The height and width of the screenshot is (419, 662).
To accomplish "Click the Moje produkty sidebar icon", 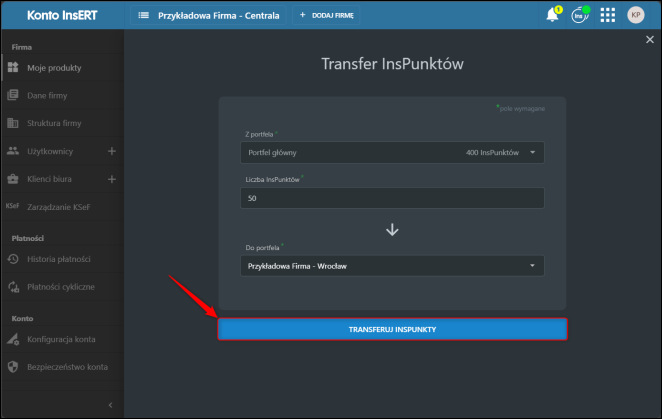I will click(x=13, y=67).
